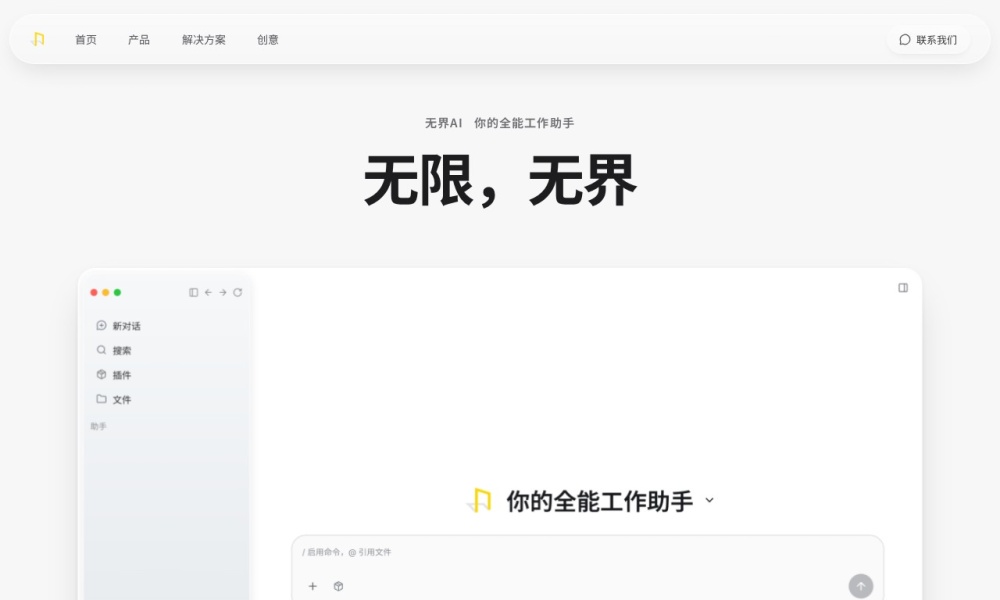Click the yellow minimize window dot
Screen dimensions: 1000x600
106,292
